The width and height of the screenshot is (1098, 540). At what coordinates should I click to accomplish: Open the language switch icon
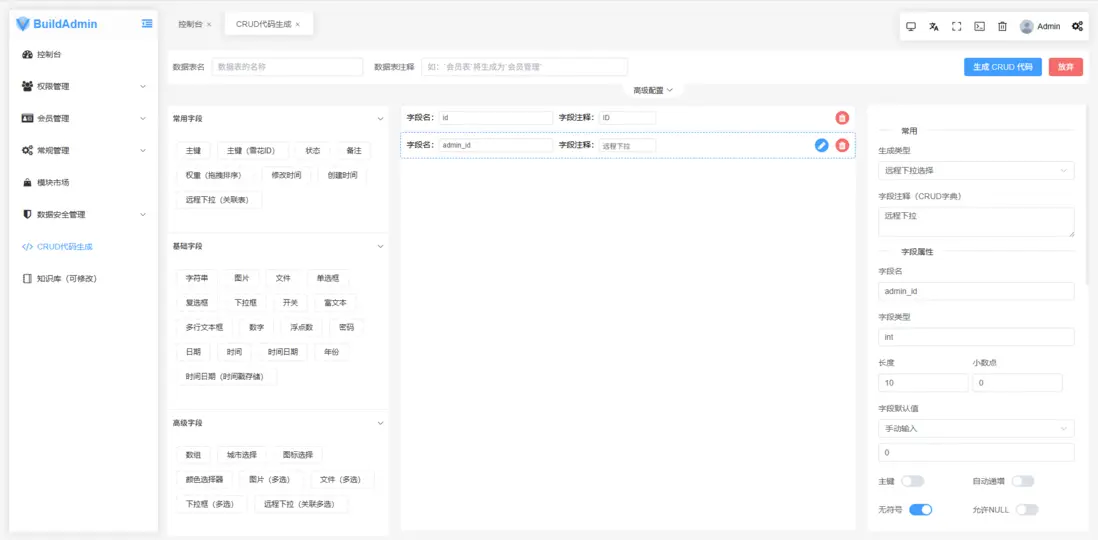pos(933,27)
